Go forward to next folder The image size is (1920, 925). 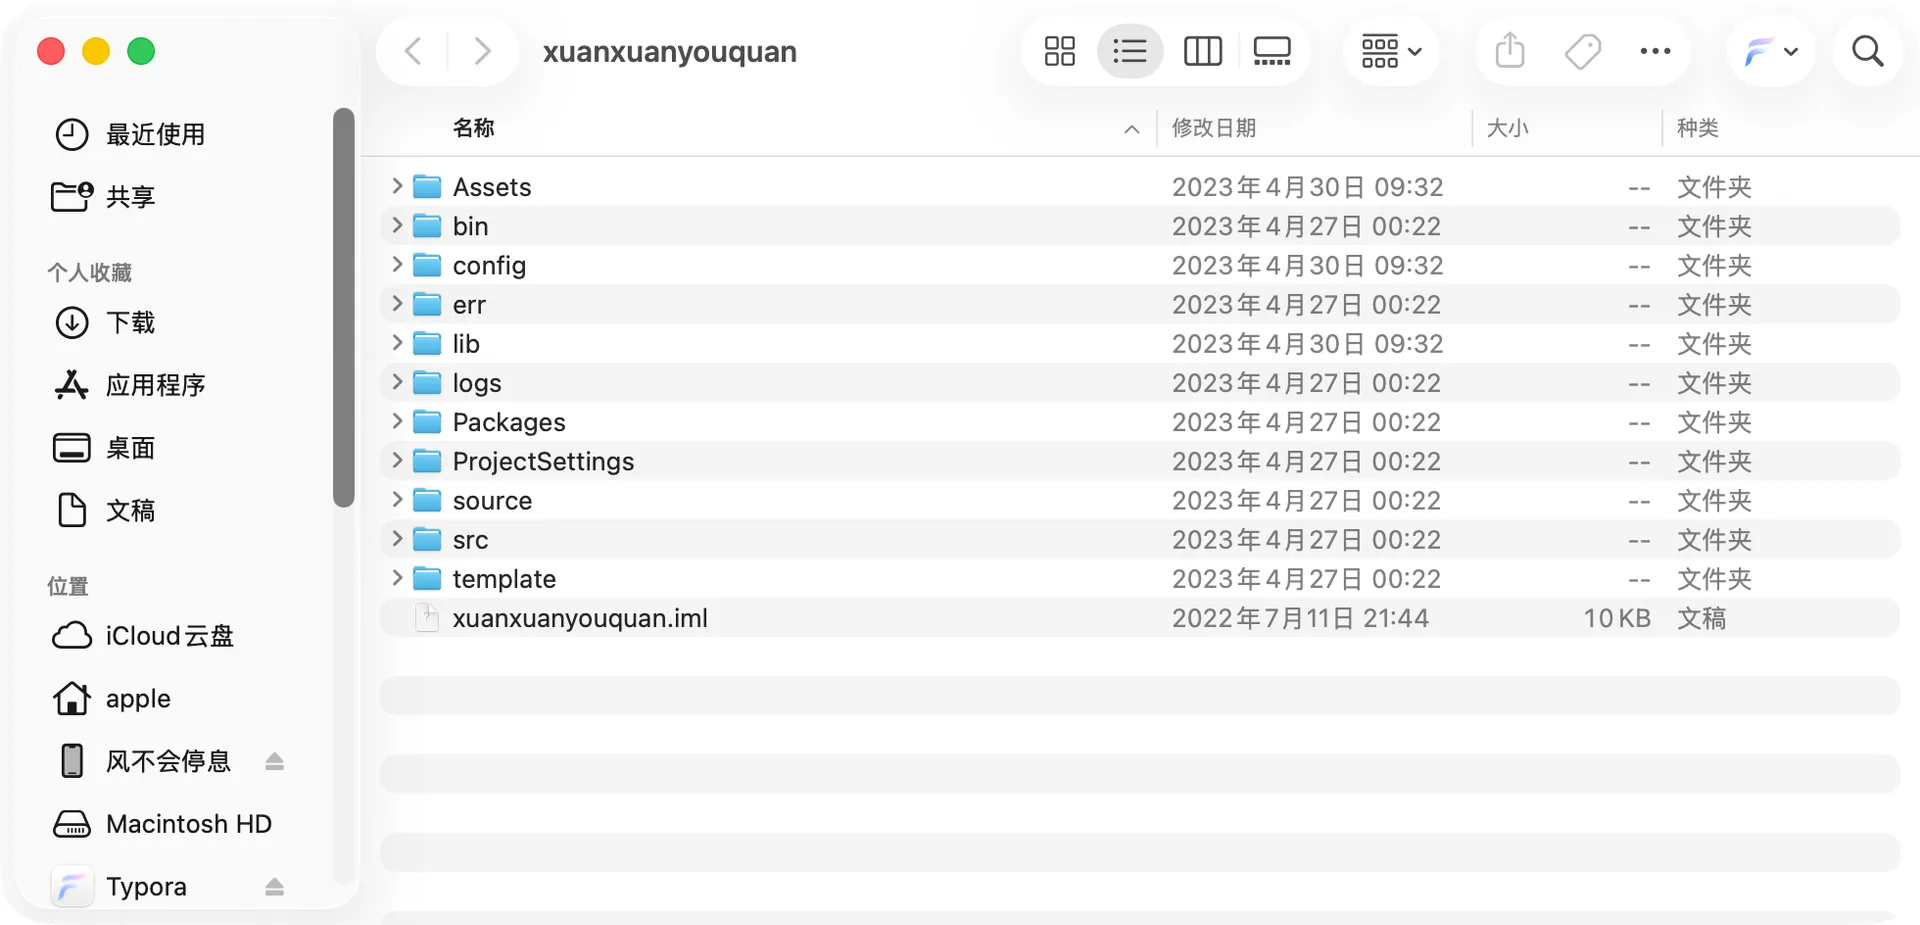coord(482,50)
